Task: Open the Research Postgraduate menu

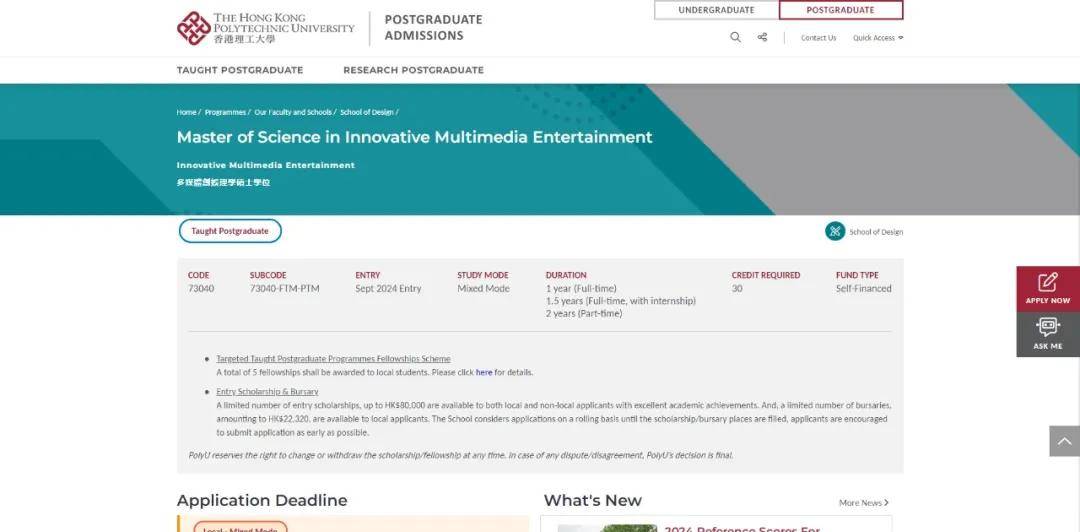Action: pyautogui.click(x=413, y=70)
